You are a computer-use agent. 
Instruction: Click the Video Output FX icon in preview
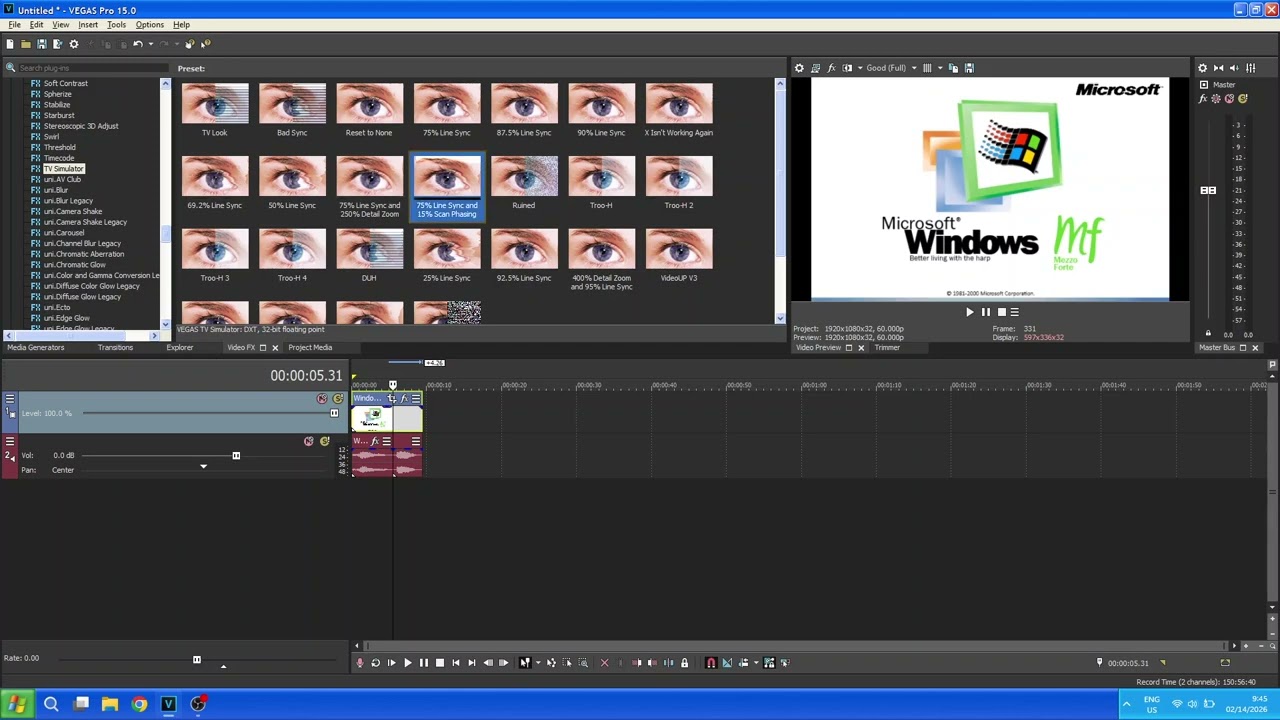tap(831, 68)
